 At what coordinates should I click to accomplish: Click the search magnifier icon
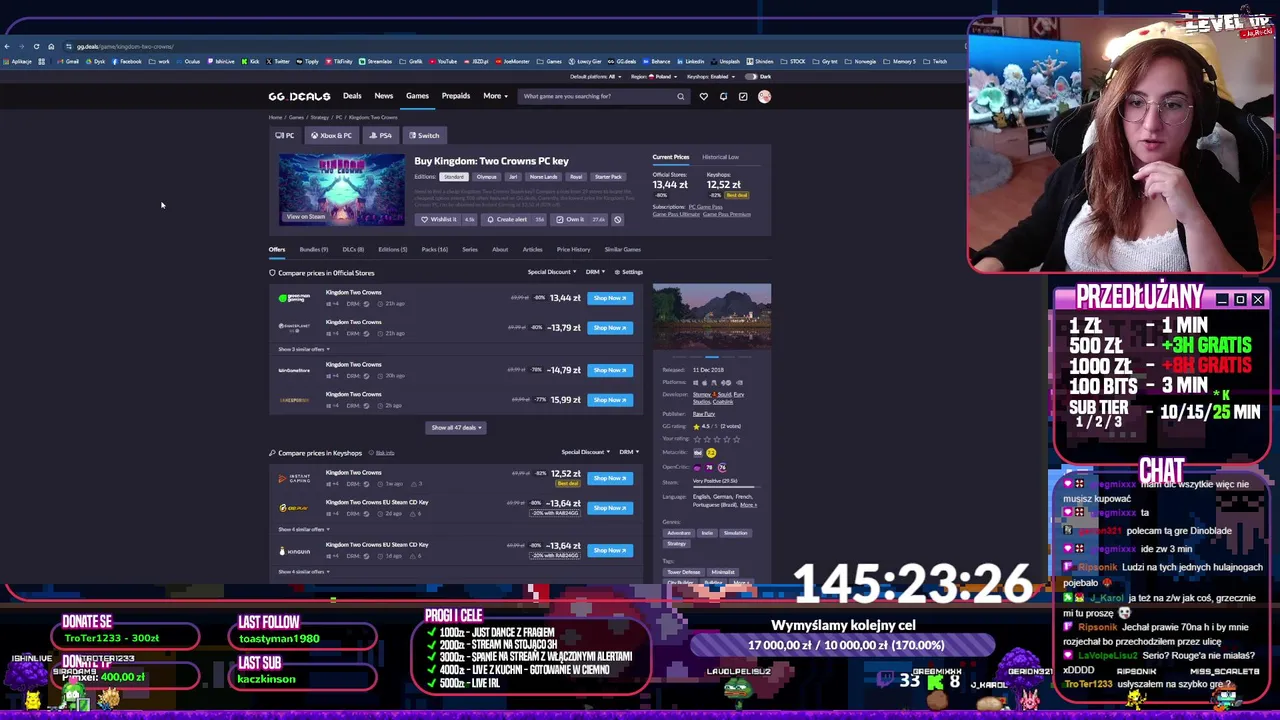[680, 96]
